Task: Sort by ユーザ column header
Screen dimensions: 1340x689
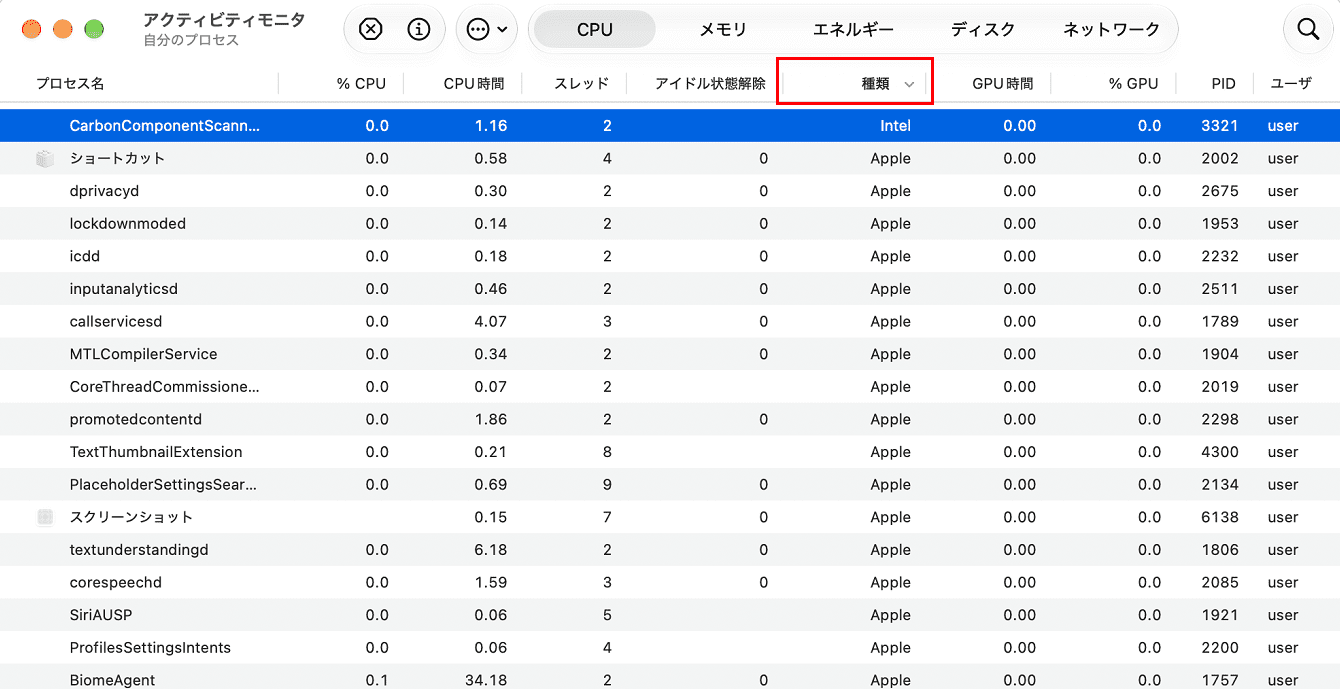Action: [1291, 84]
